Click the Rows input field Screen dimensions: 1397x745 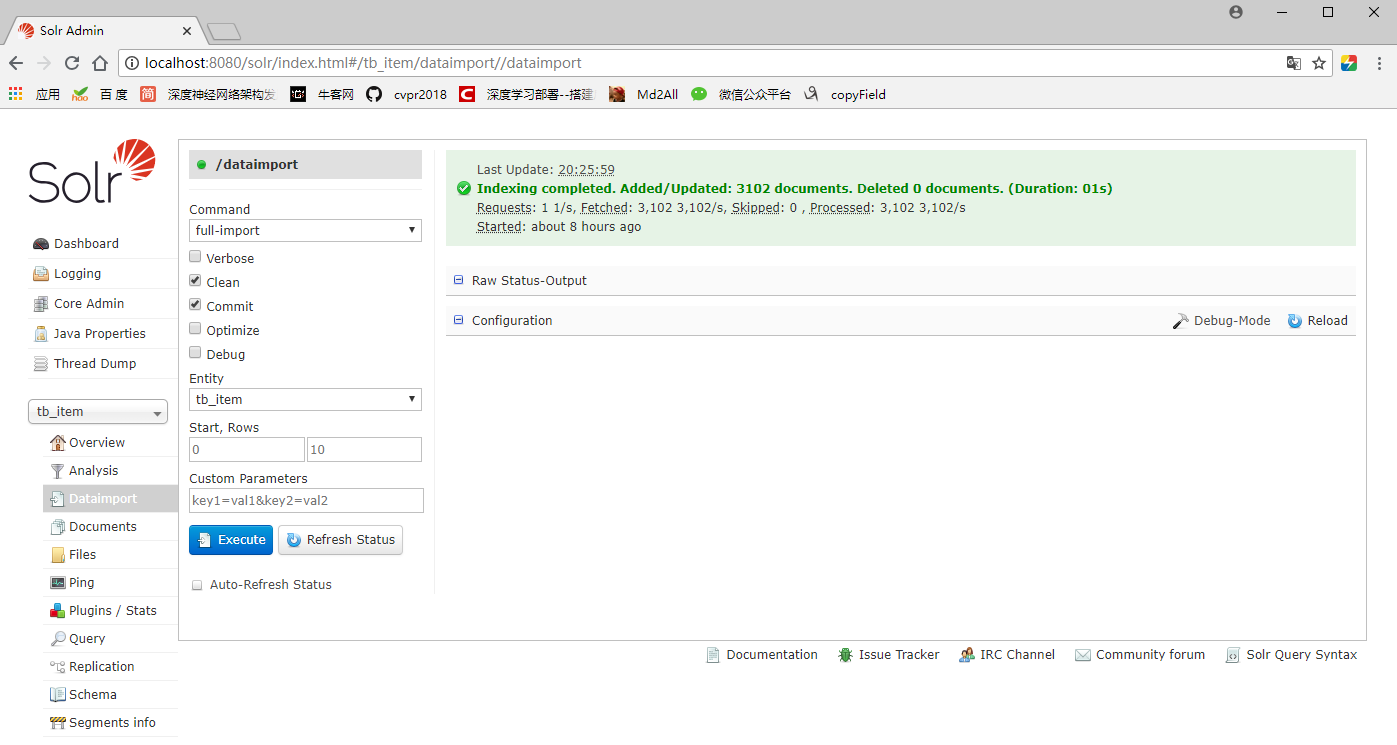(364, 449)
